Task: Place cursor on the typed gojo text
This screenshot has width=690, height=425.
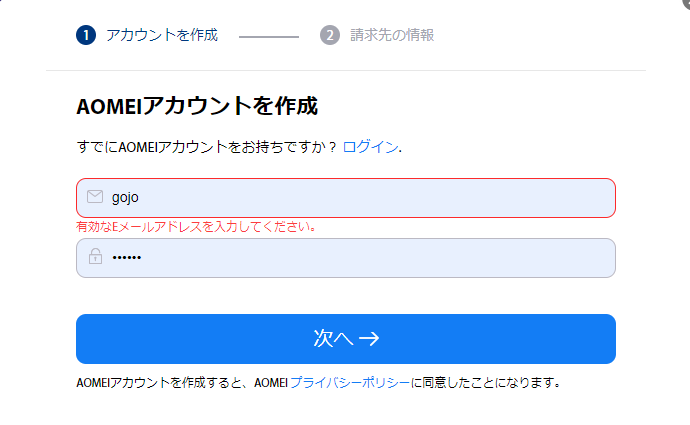Action: pos(125,197)
